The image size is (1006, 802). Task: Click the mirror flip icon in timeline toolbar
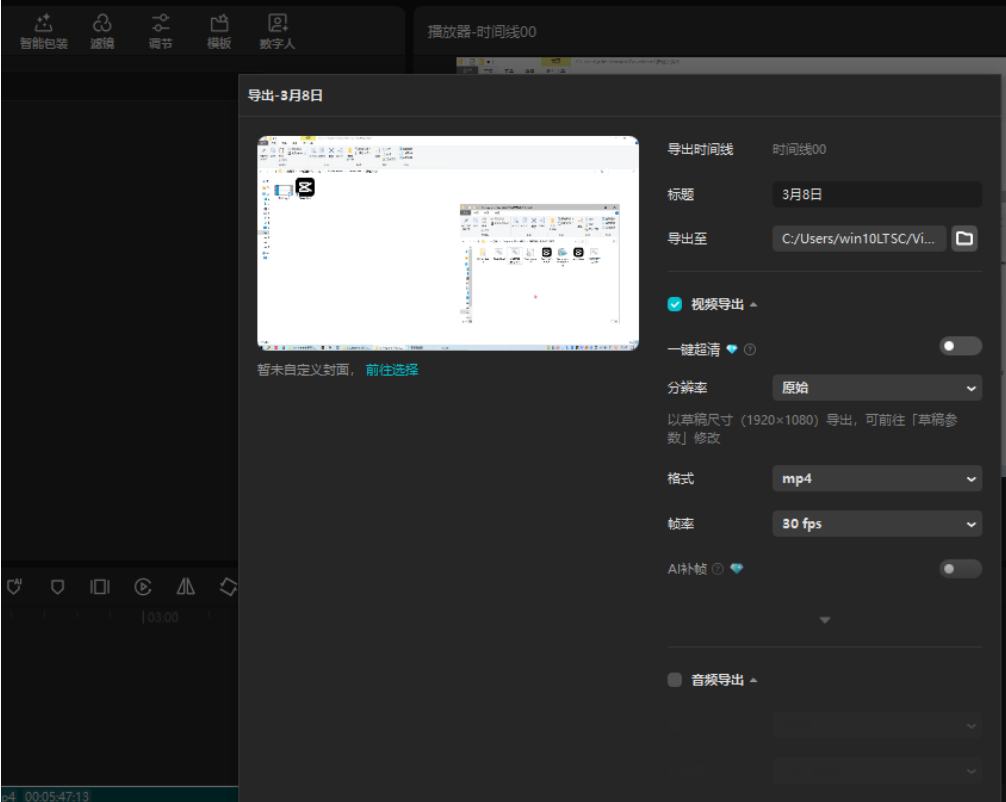[185, 587]
